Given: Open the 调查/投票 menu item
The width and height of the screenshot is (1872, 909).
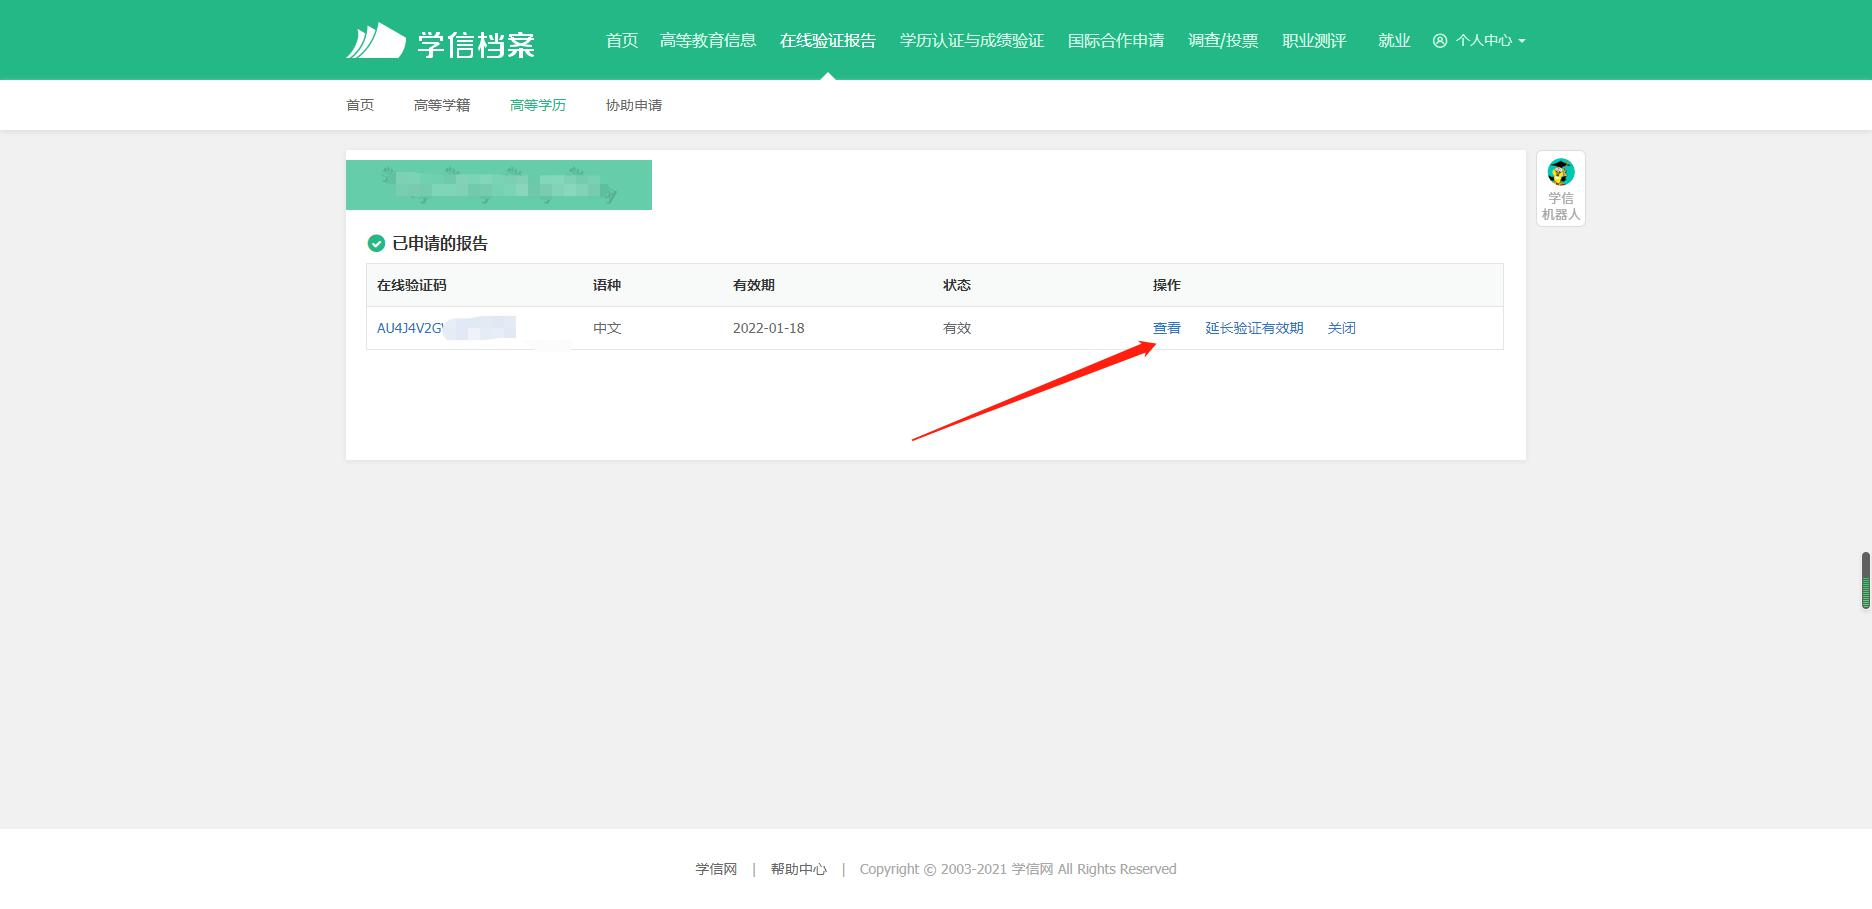Looking at the screenshot, I should 1222,41.
